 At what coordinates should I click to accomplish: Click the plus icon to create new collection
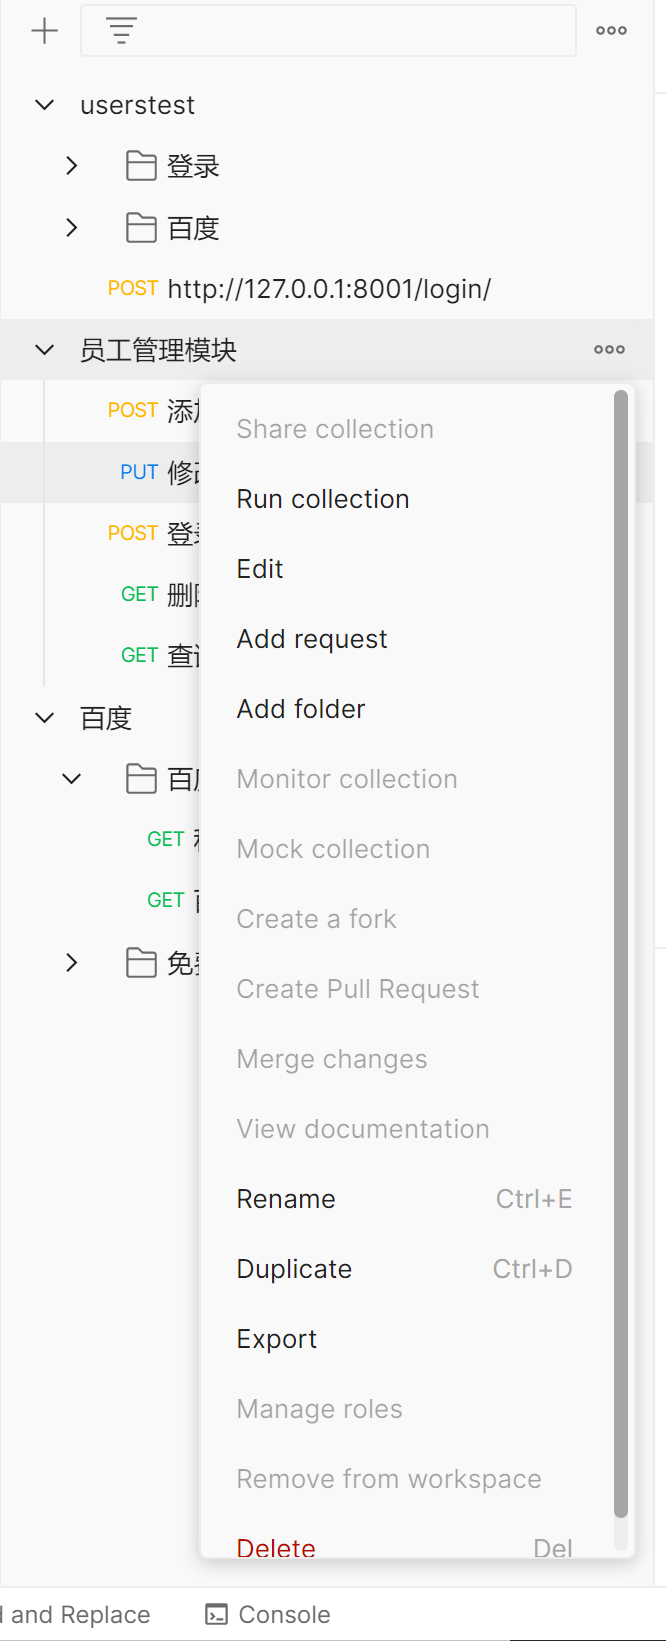coord(45,31)
